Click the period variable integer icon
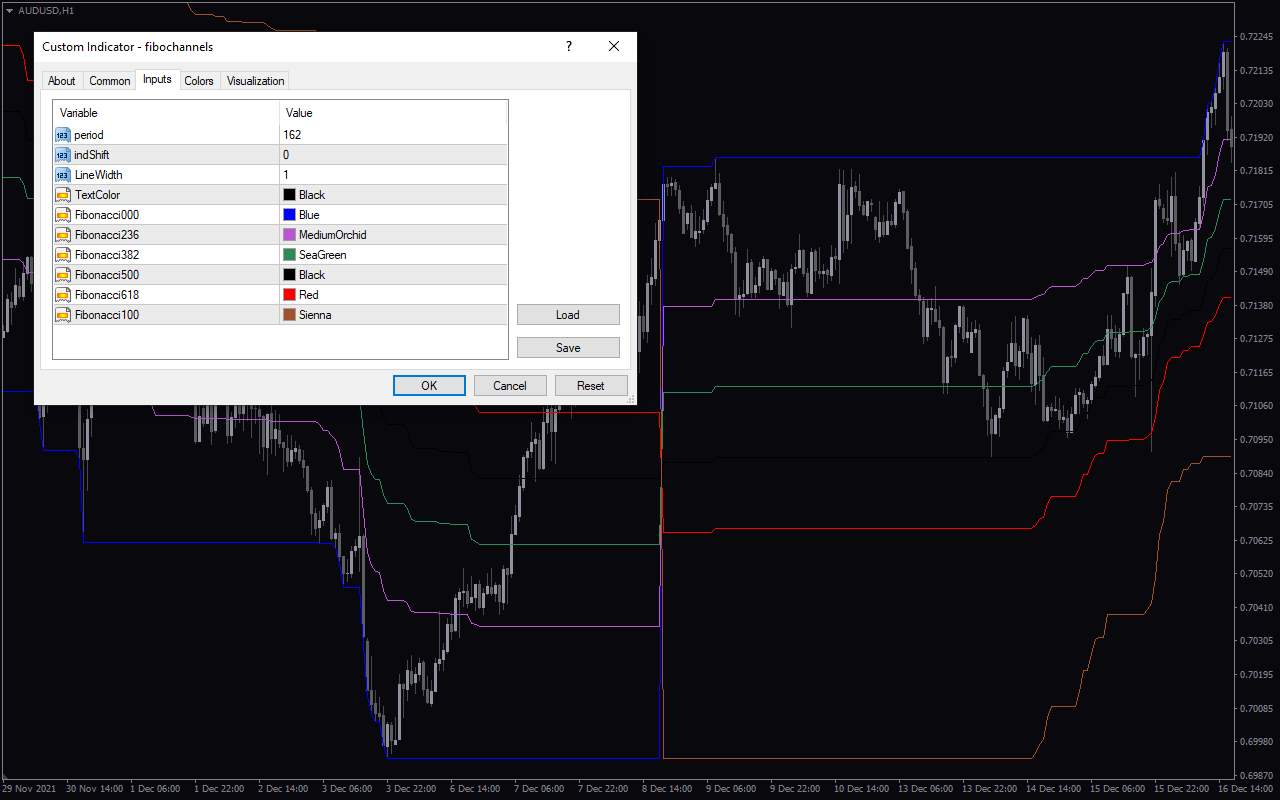This screenshot has width=1280, height=800. 63,135
